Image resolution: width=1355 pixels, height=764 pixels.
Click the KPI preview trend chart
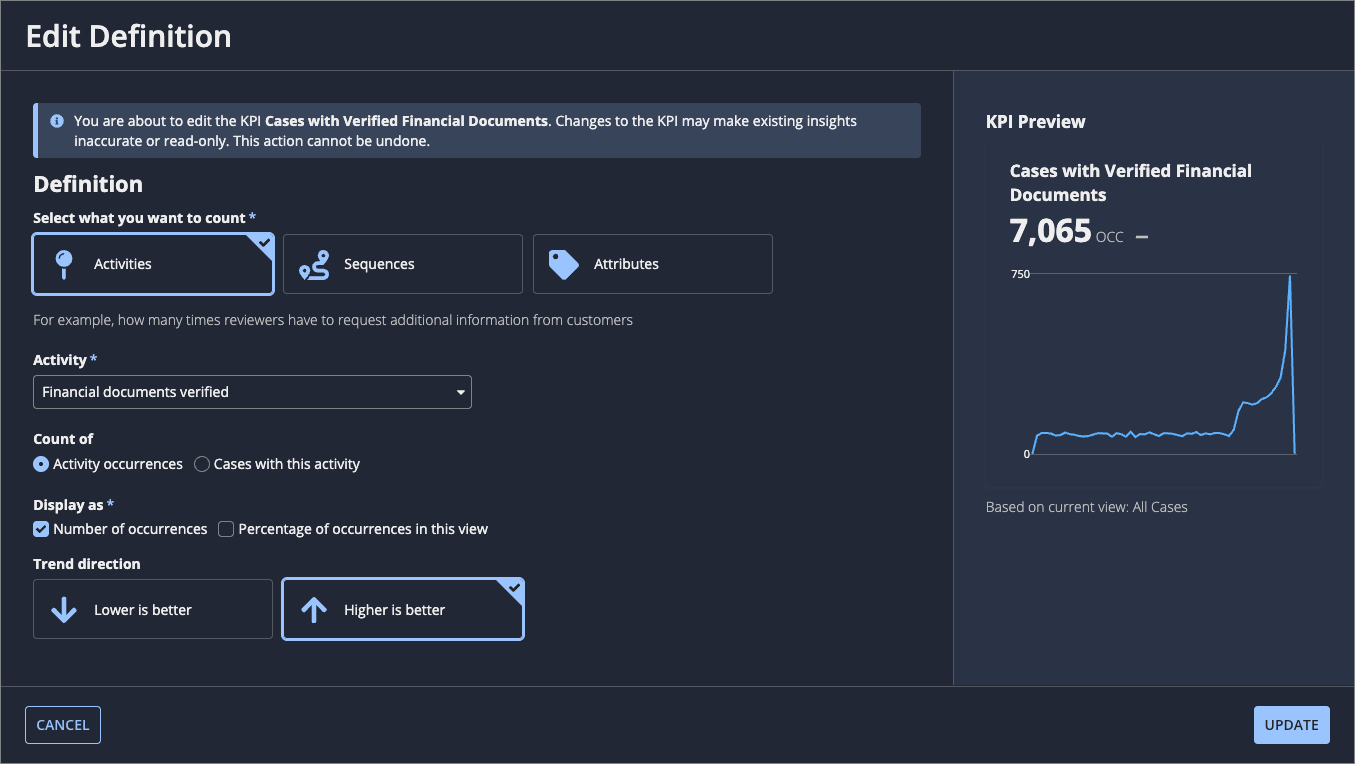click(1156, 364)
